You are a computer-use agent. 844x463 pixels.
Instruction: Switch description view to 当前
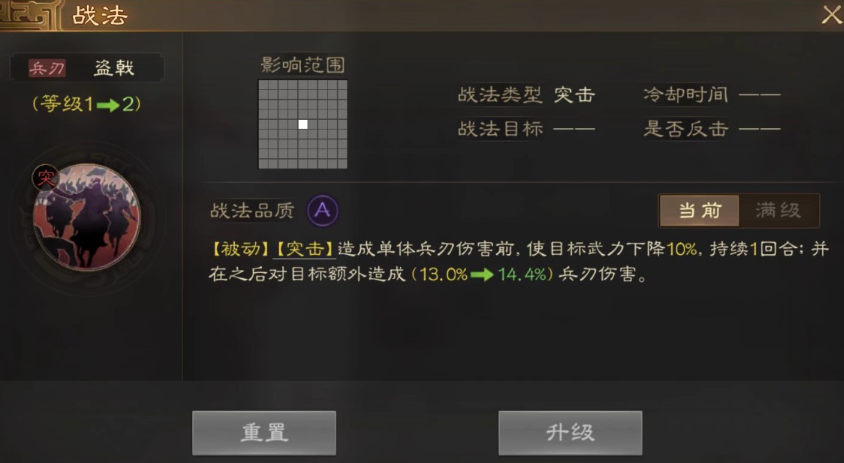pyautogui.click(x=700, y=211)
